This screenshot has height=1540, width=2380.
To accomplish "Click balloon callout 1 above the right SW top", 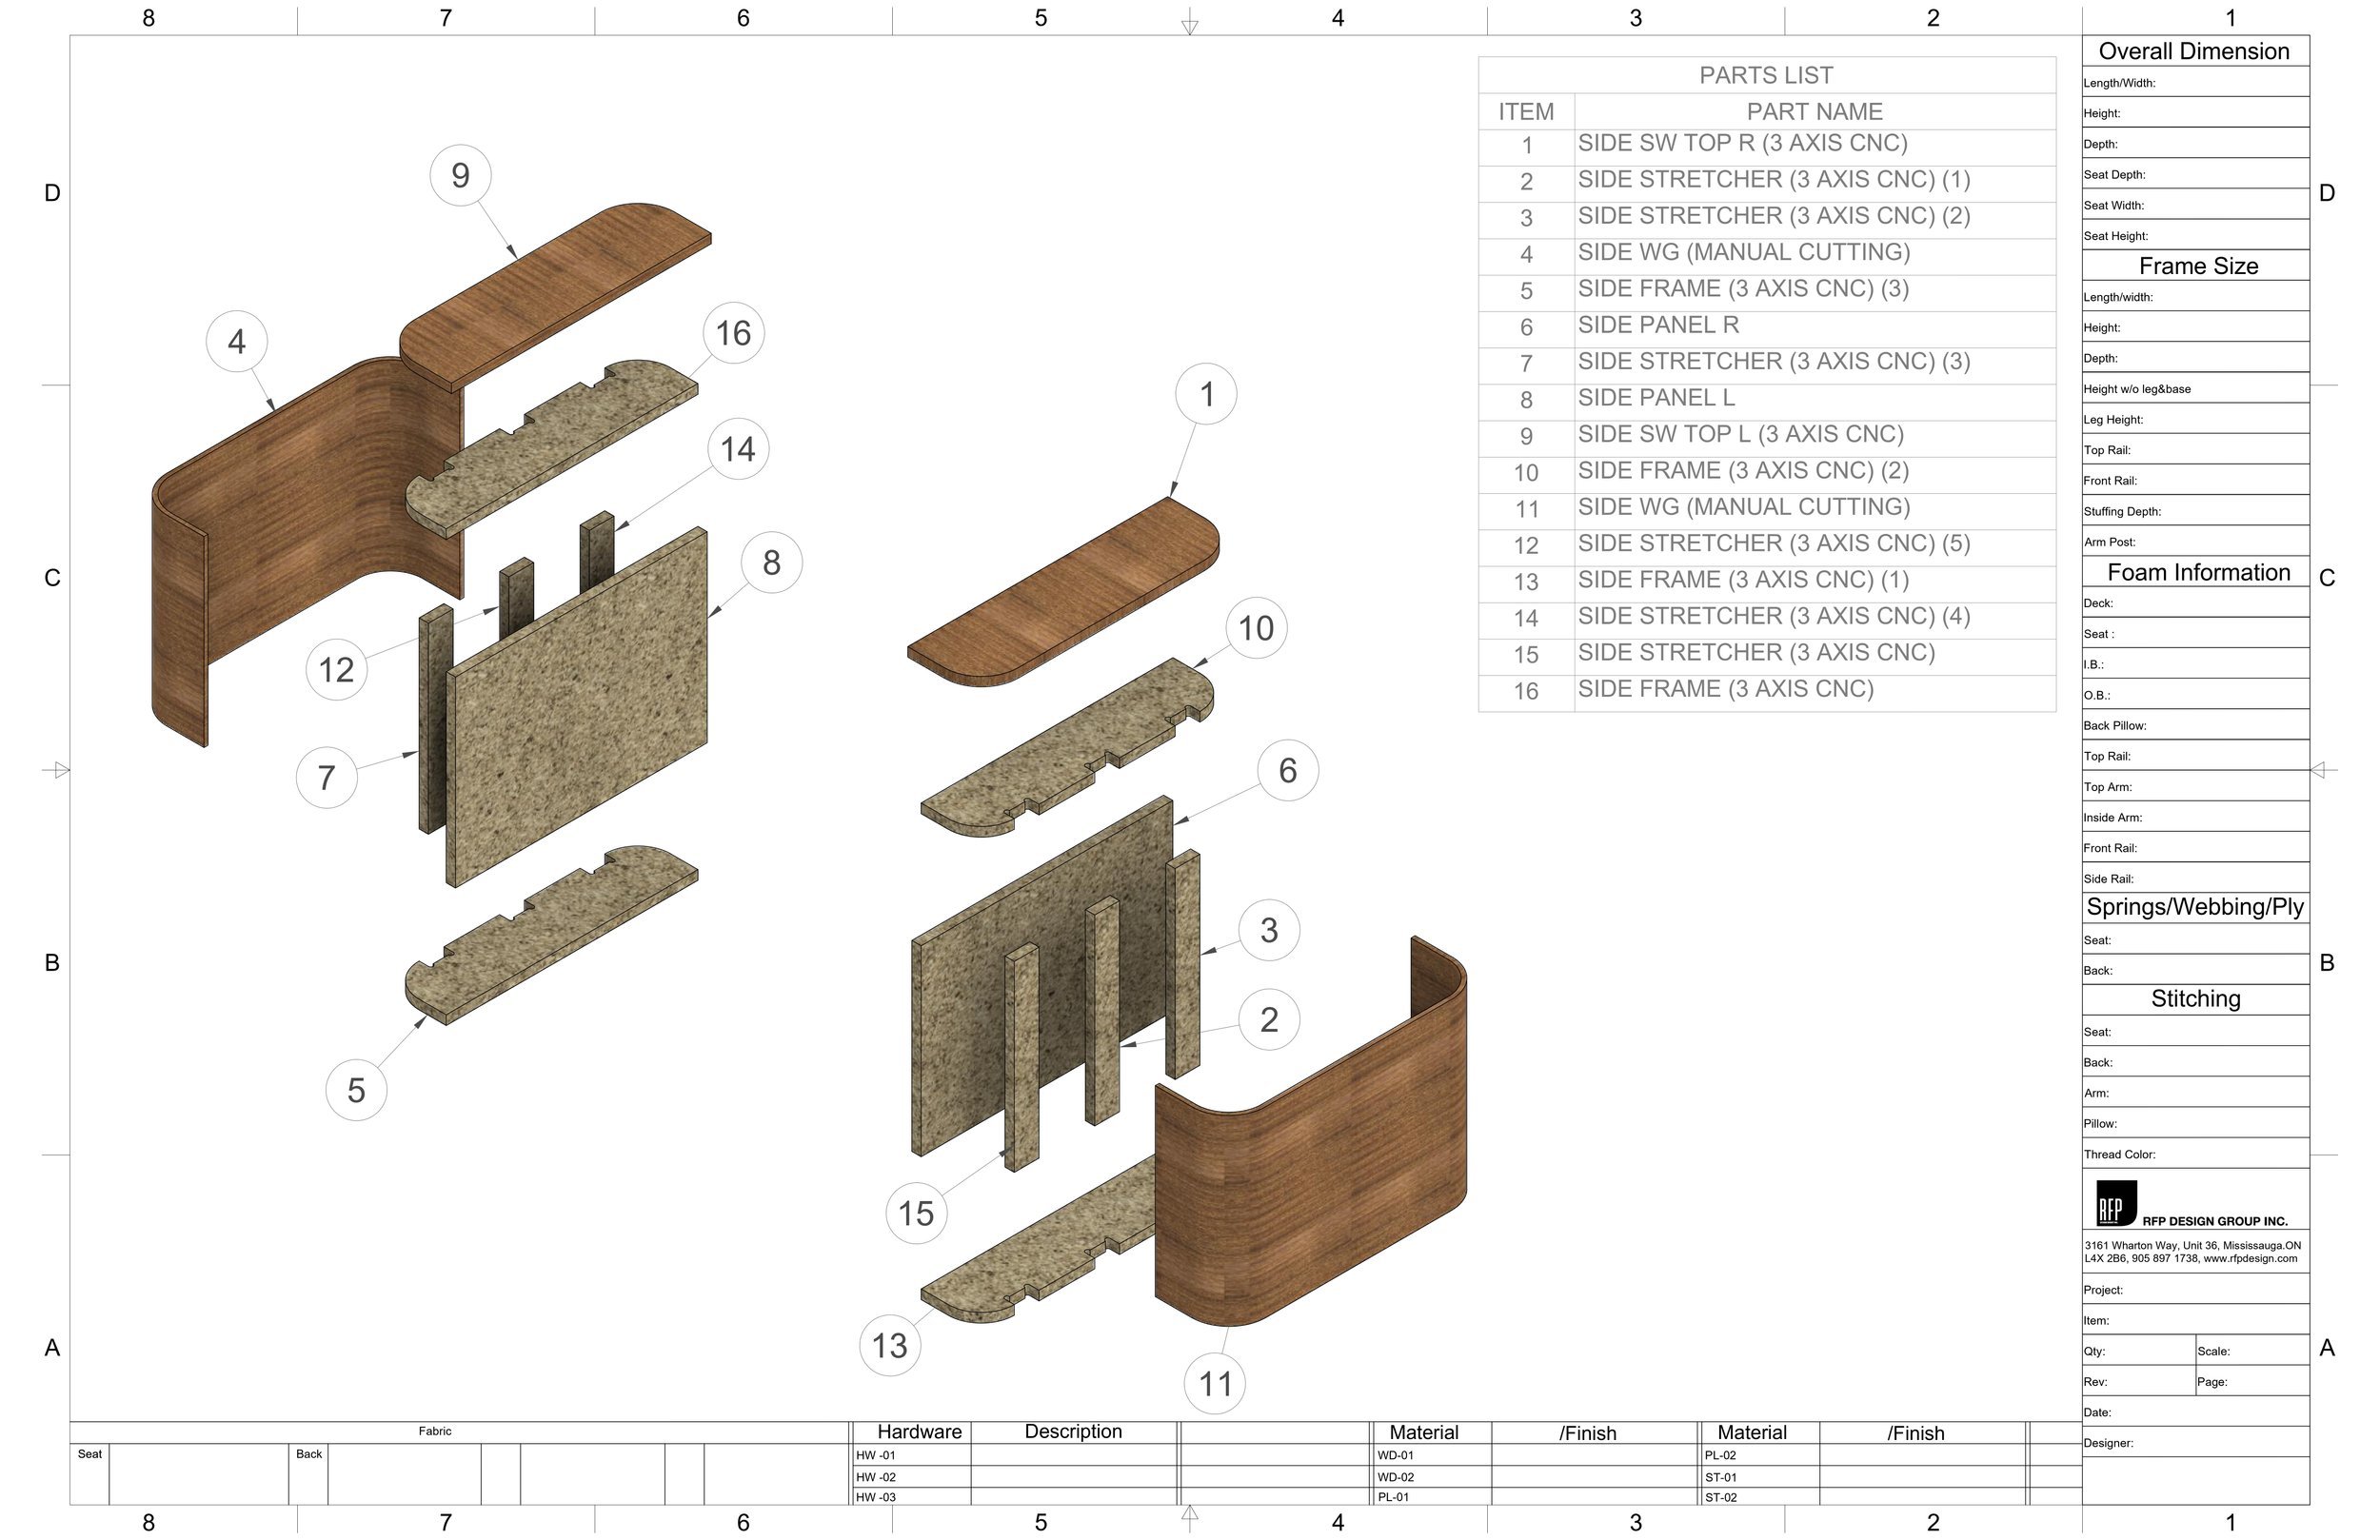I will coord(1206,394).
